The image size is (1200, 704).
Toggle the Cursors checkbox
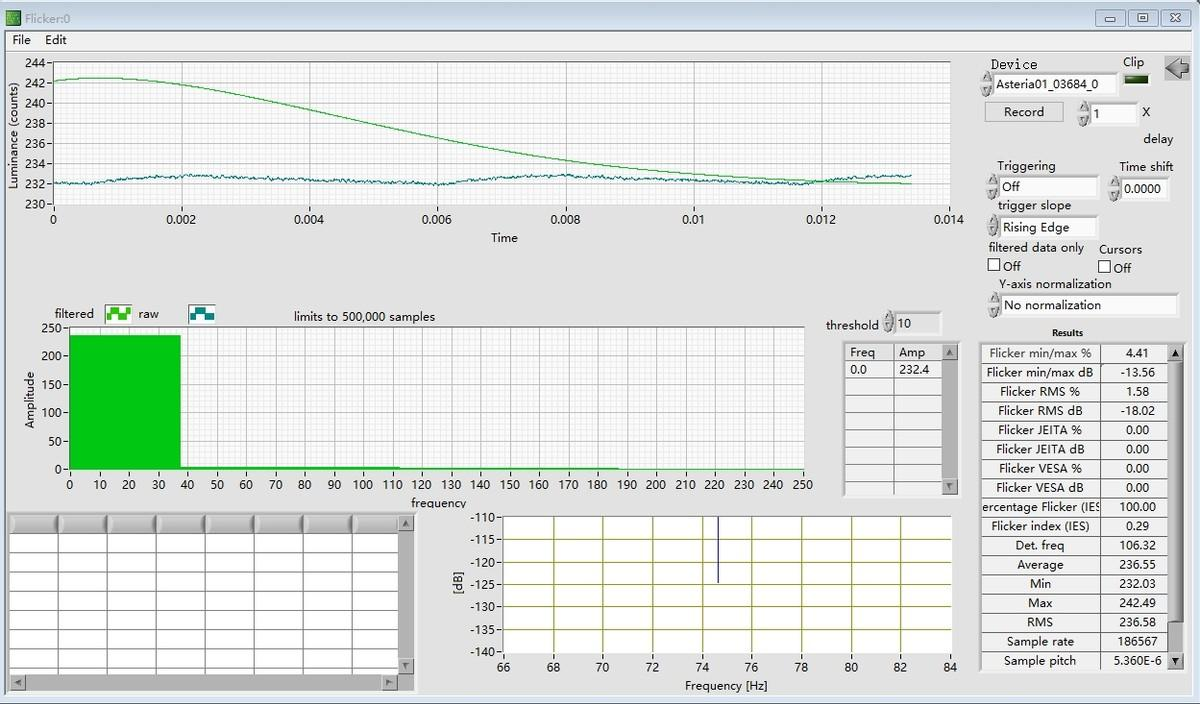(1104, 267)
